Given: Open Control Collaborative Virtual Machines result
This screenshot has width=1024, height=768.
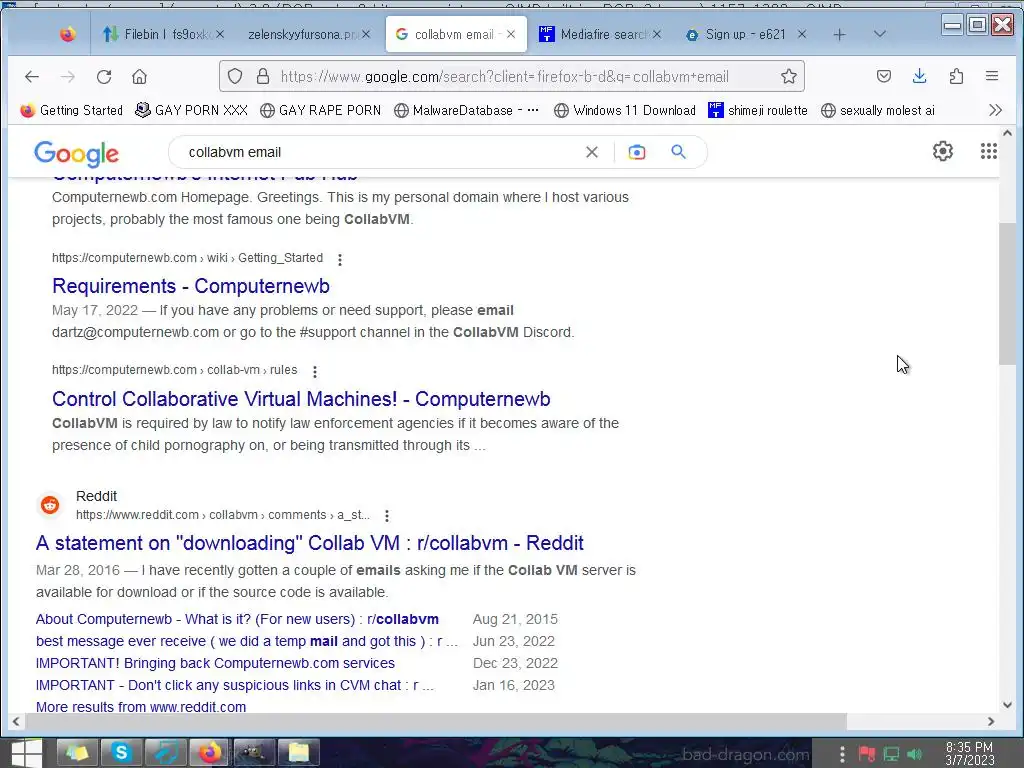Looking at the screenshot, I should 301,399.
